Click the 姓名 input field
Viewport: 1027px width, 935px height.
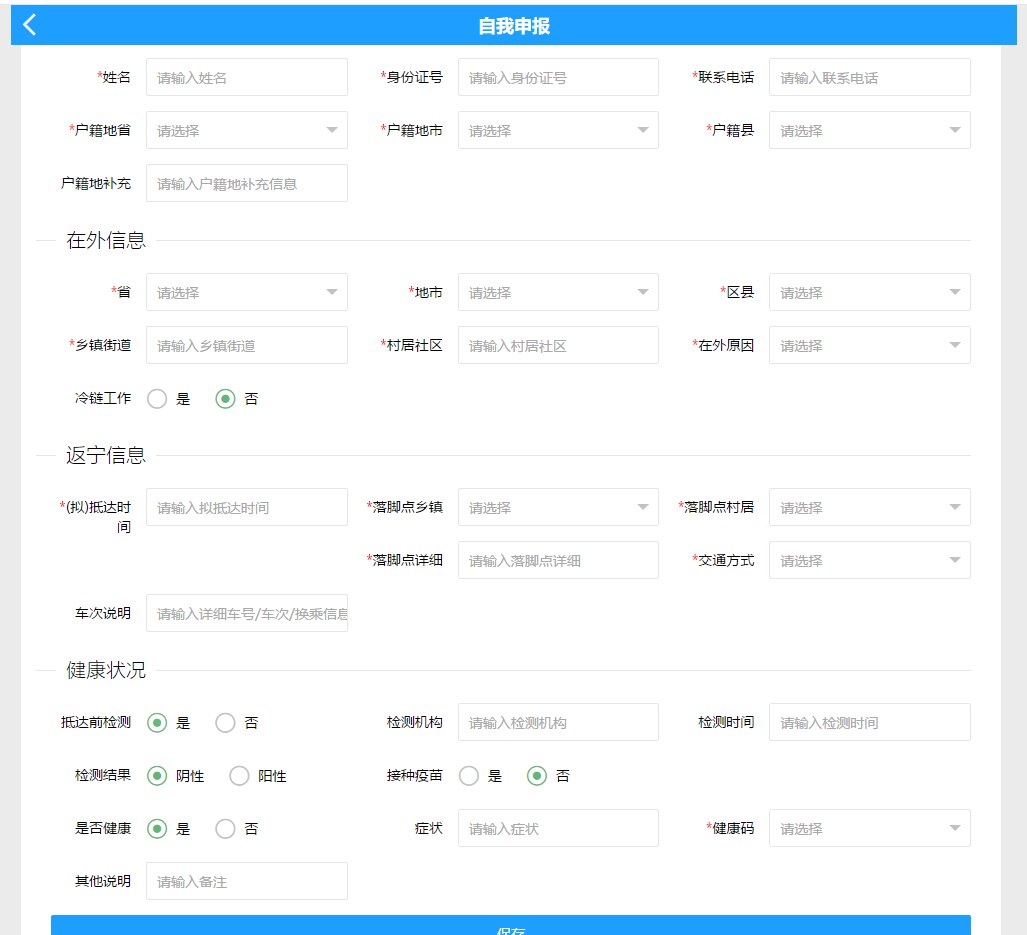click(x=246, y=77)
